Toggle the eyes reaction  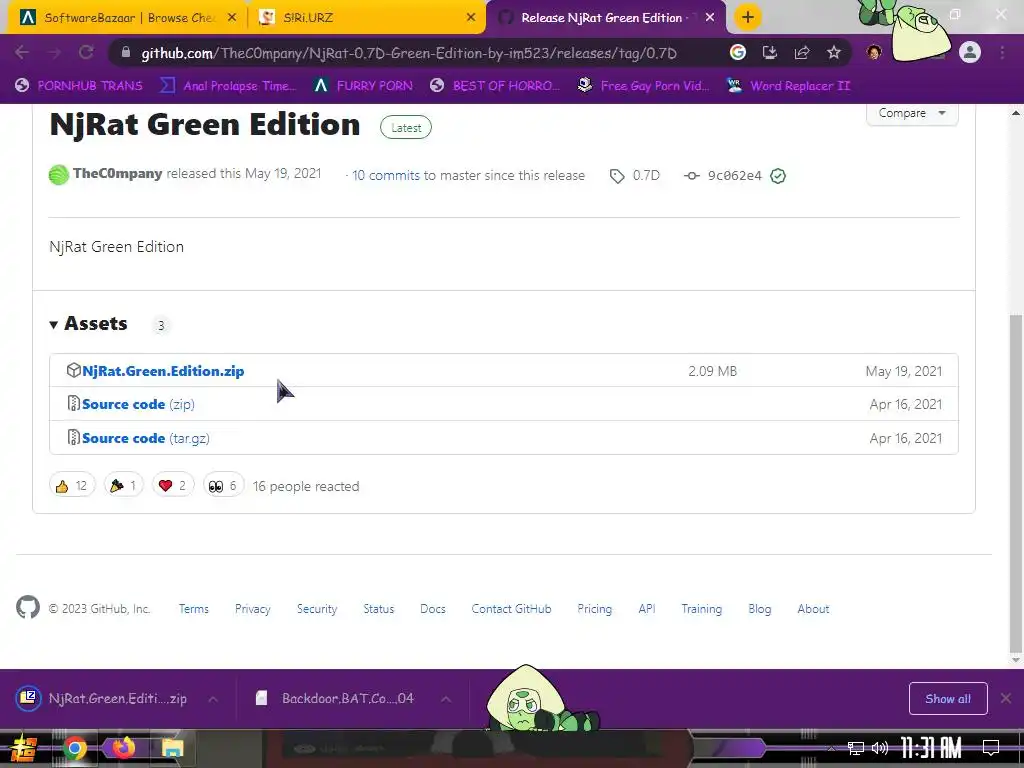coord(223,485)
